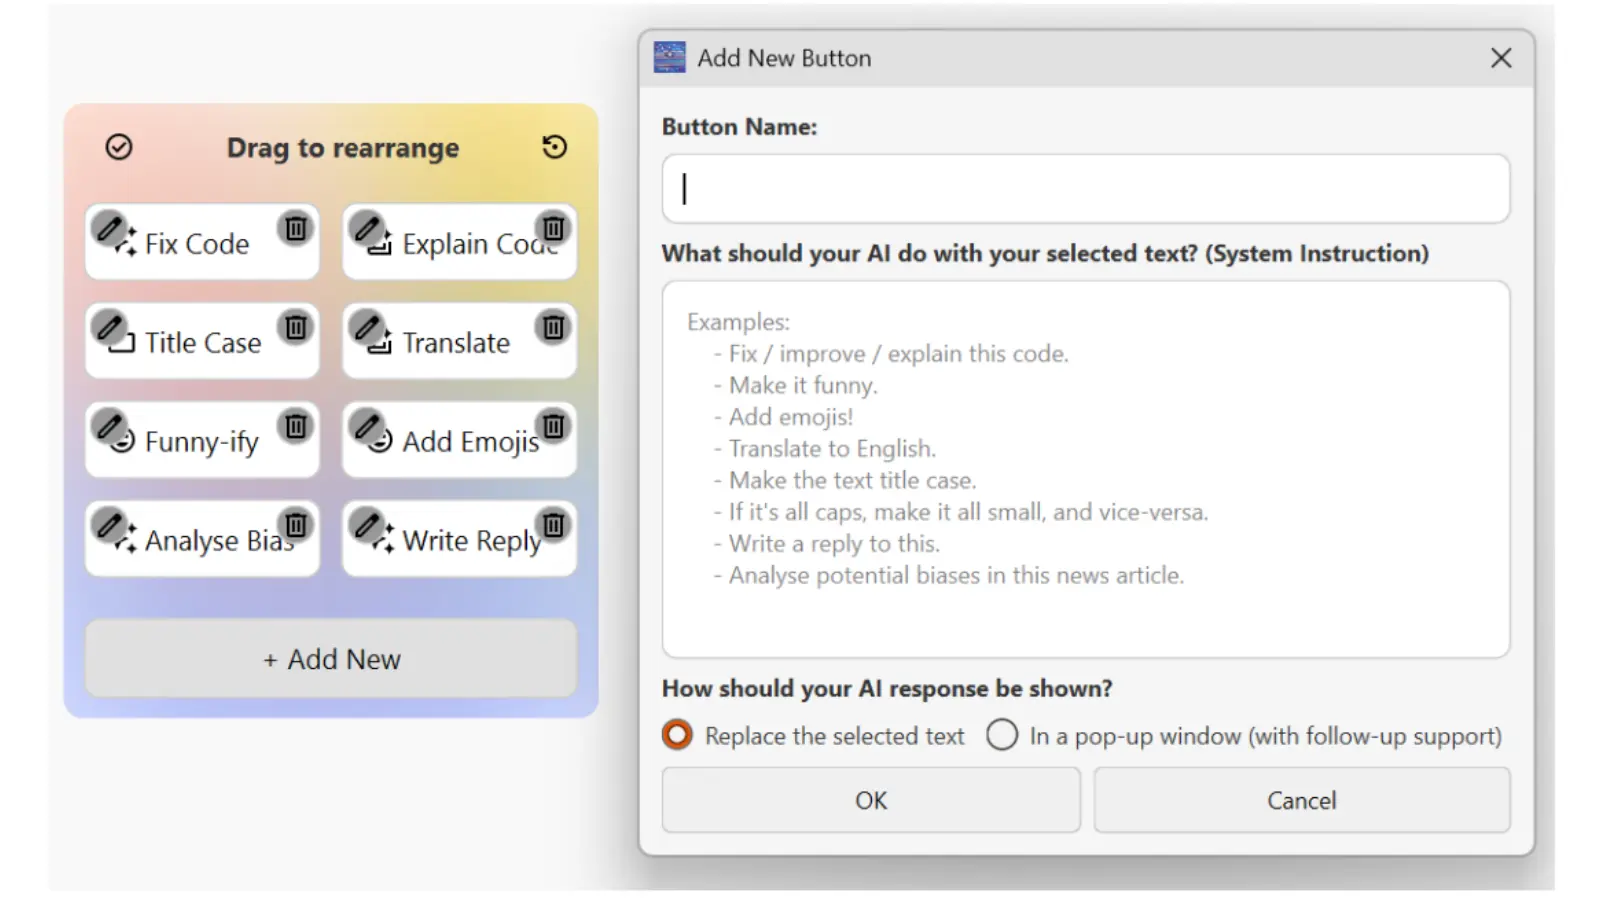Focus the Button Name text field
This screenshot has height=900, width=1600.
tap(1085, 189)
